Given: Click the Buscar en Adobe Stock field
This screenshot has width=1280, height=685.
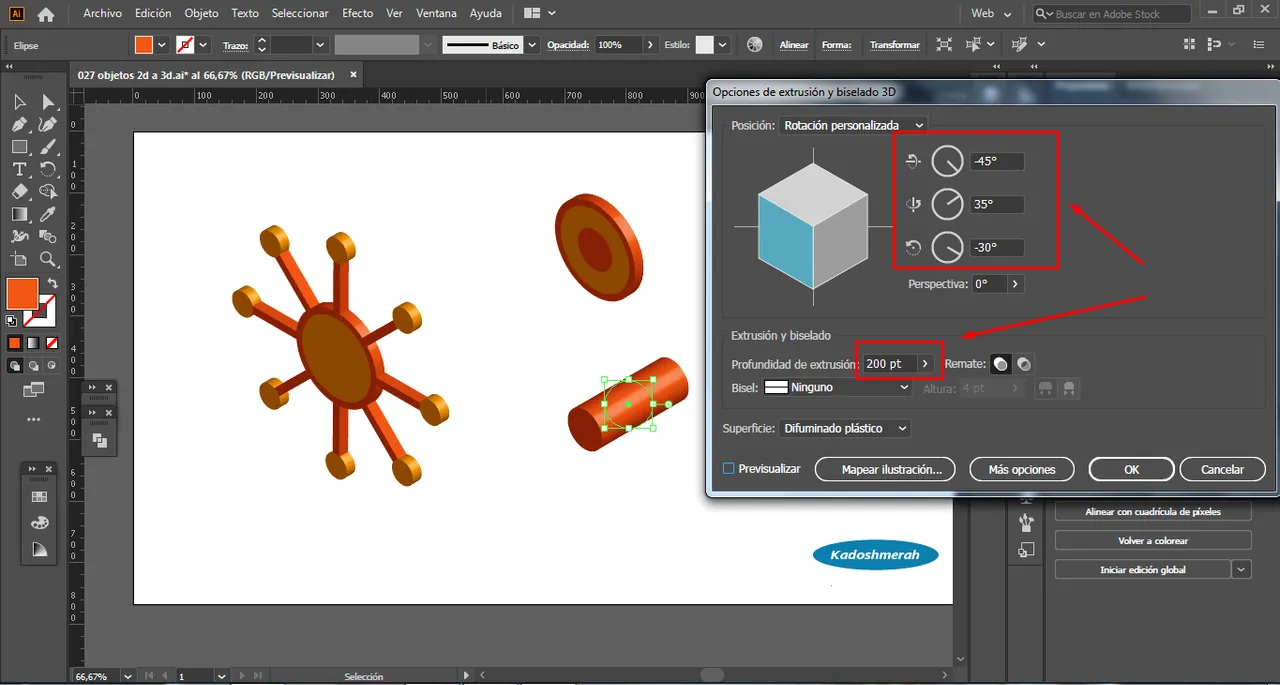Looking at the screenshot, I should pyautogui.click(x=1112, y=14).
